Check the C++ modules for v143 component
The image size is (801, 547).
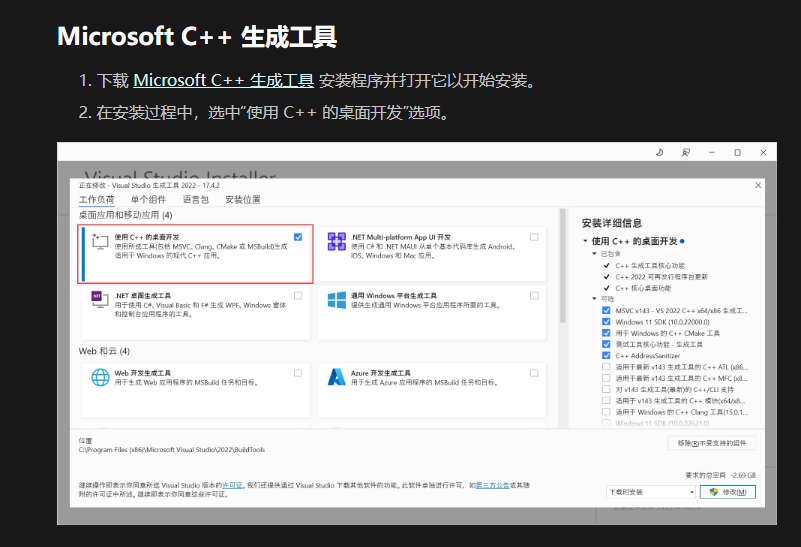pyautogui.click(x=606, y=400)
